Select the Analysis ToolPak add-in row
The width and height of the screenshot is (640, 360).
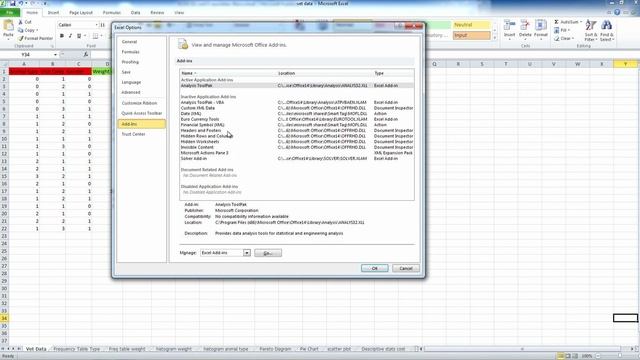coord(297,86)
